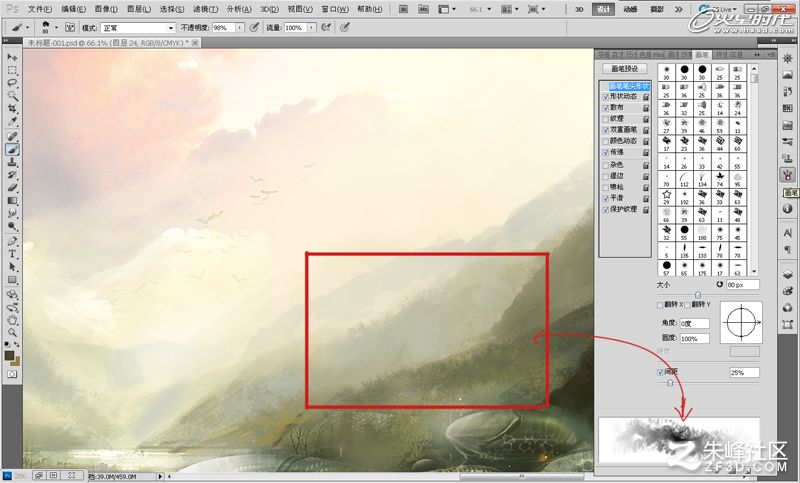This screenshot has height=483, width=800.
Task: Select the Gradient tool
Action: [x=12, y=200]
